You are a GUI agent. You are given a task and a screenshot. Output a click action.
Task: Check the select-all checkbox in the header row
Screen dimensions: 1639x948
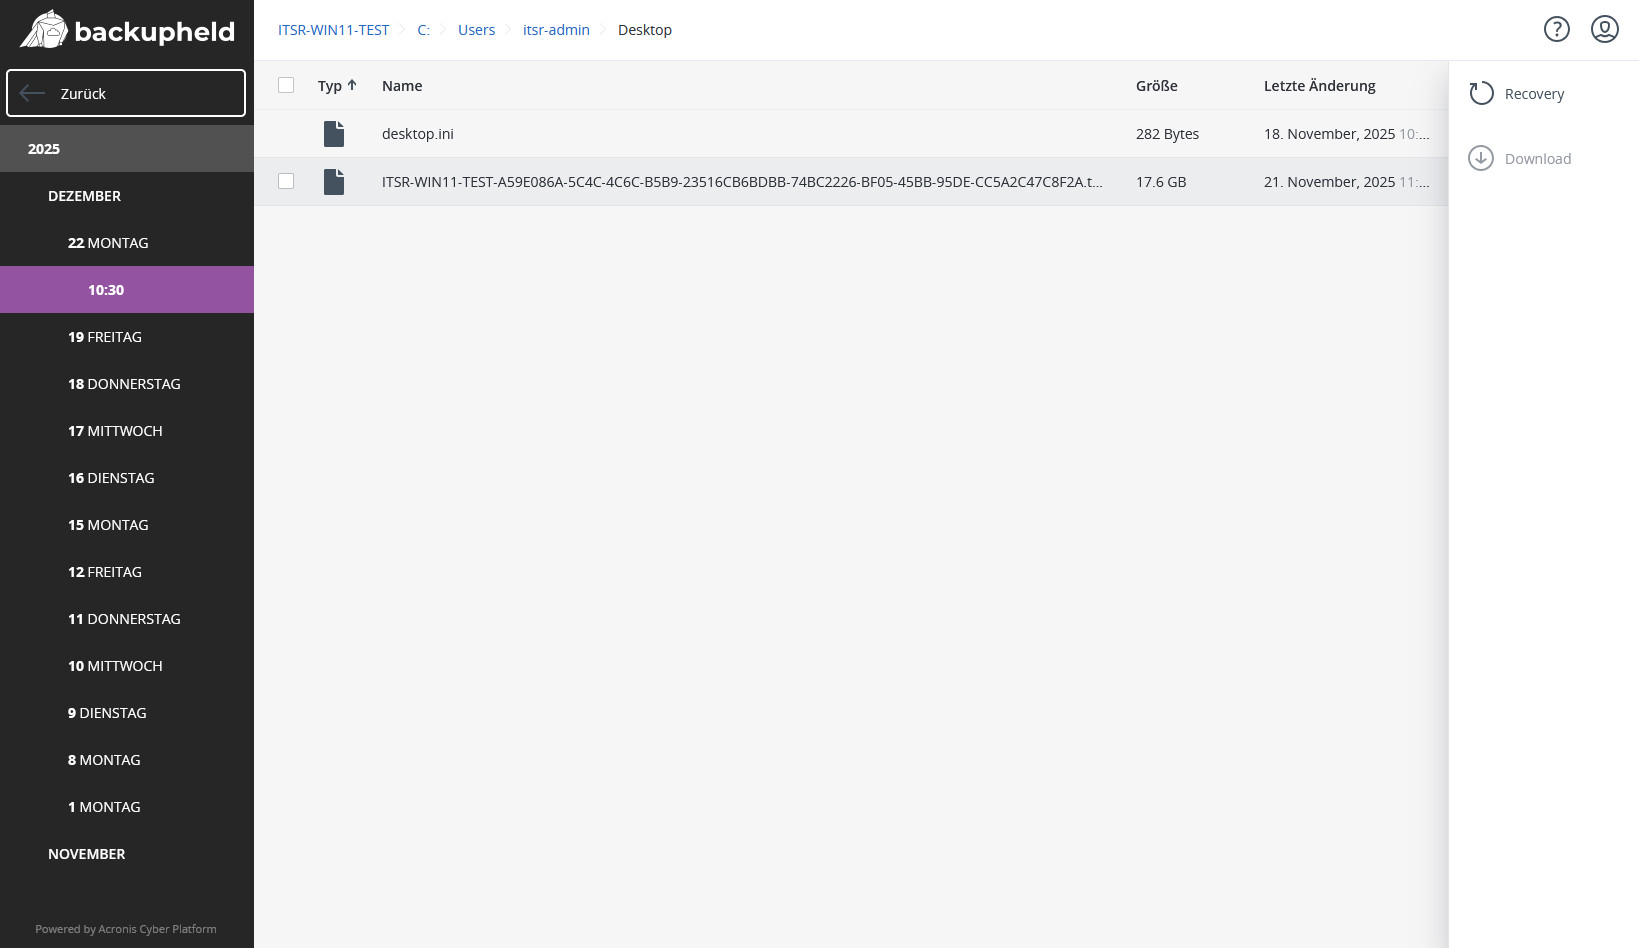[x=286, y=85]
